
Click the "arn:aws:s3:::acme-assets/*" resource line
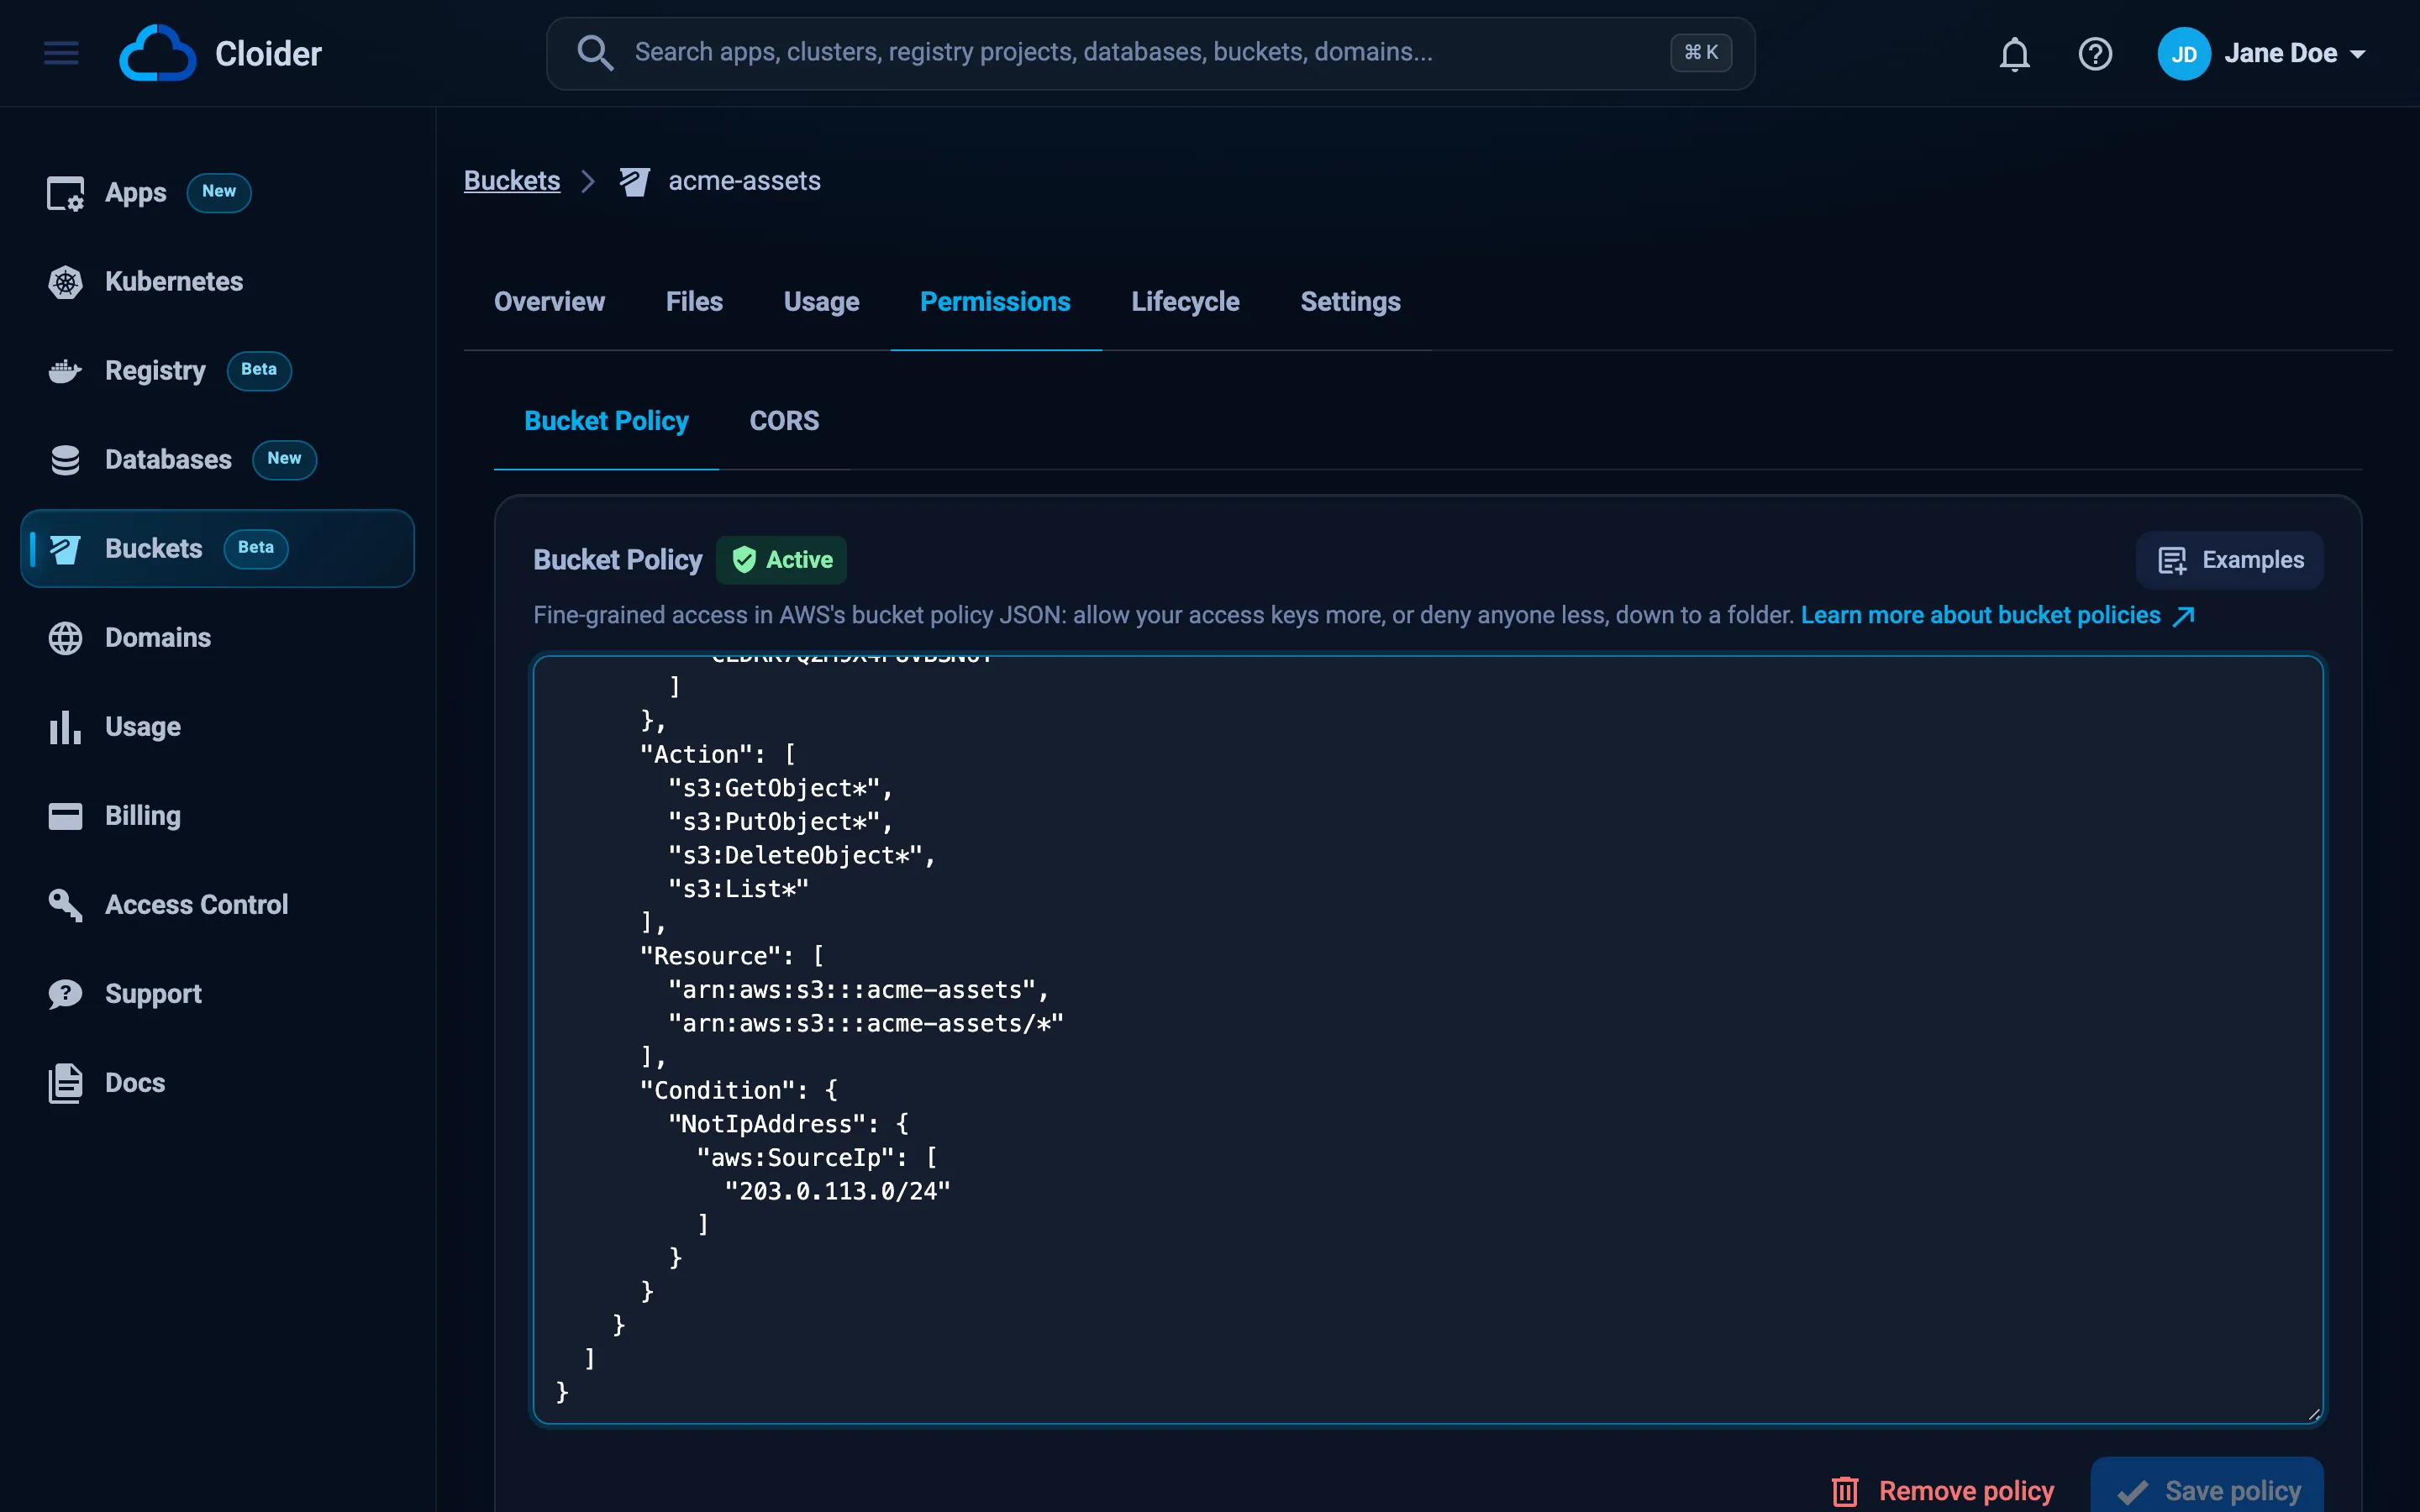865,1023
